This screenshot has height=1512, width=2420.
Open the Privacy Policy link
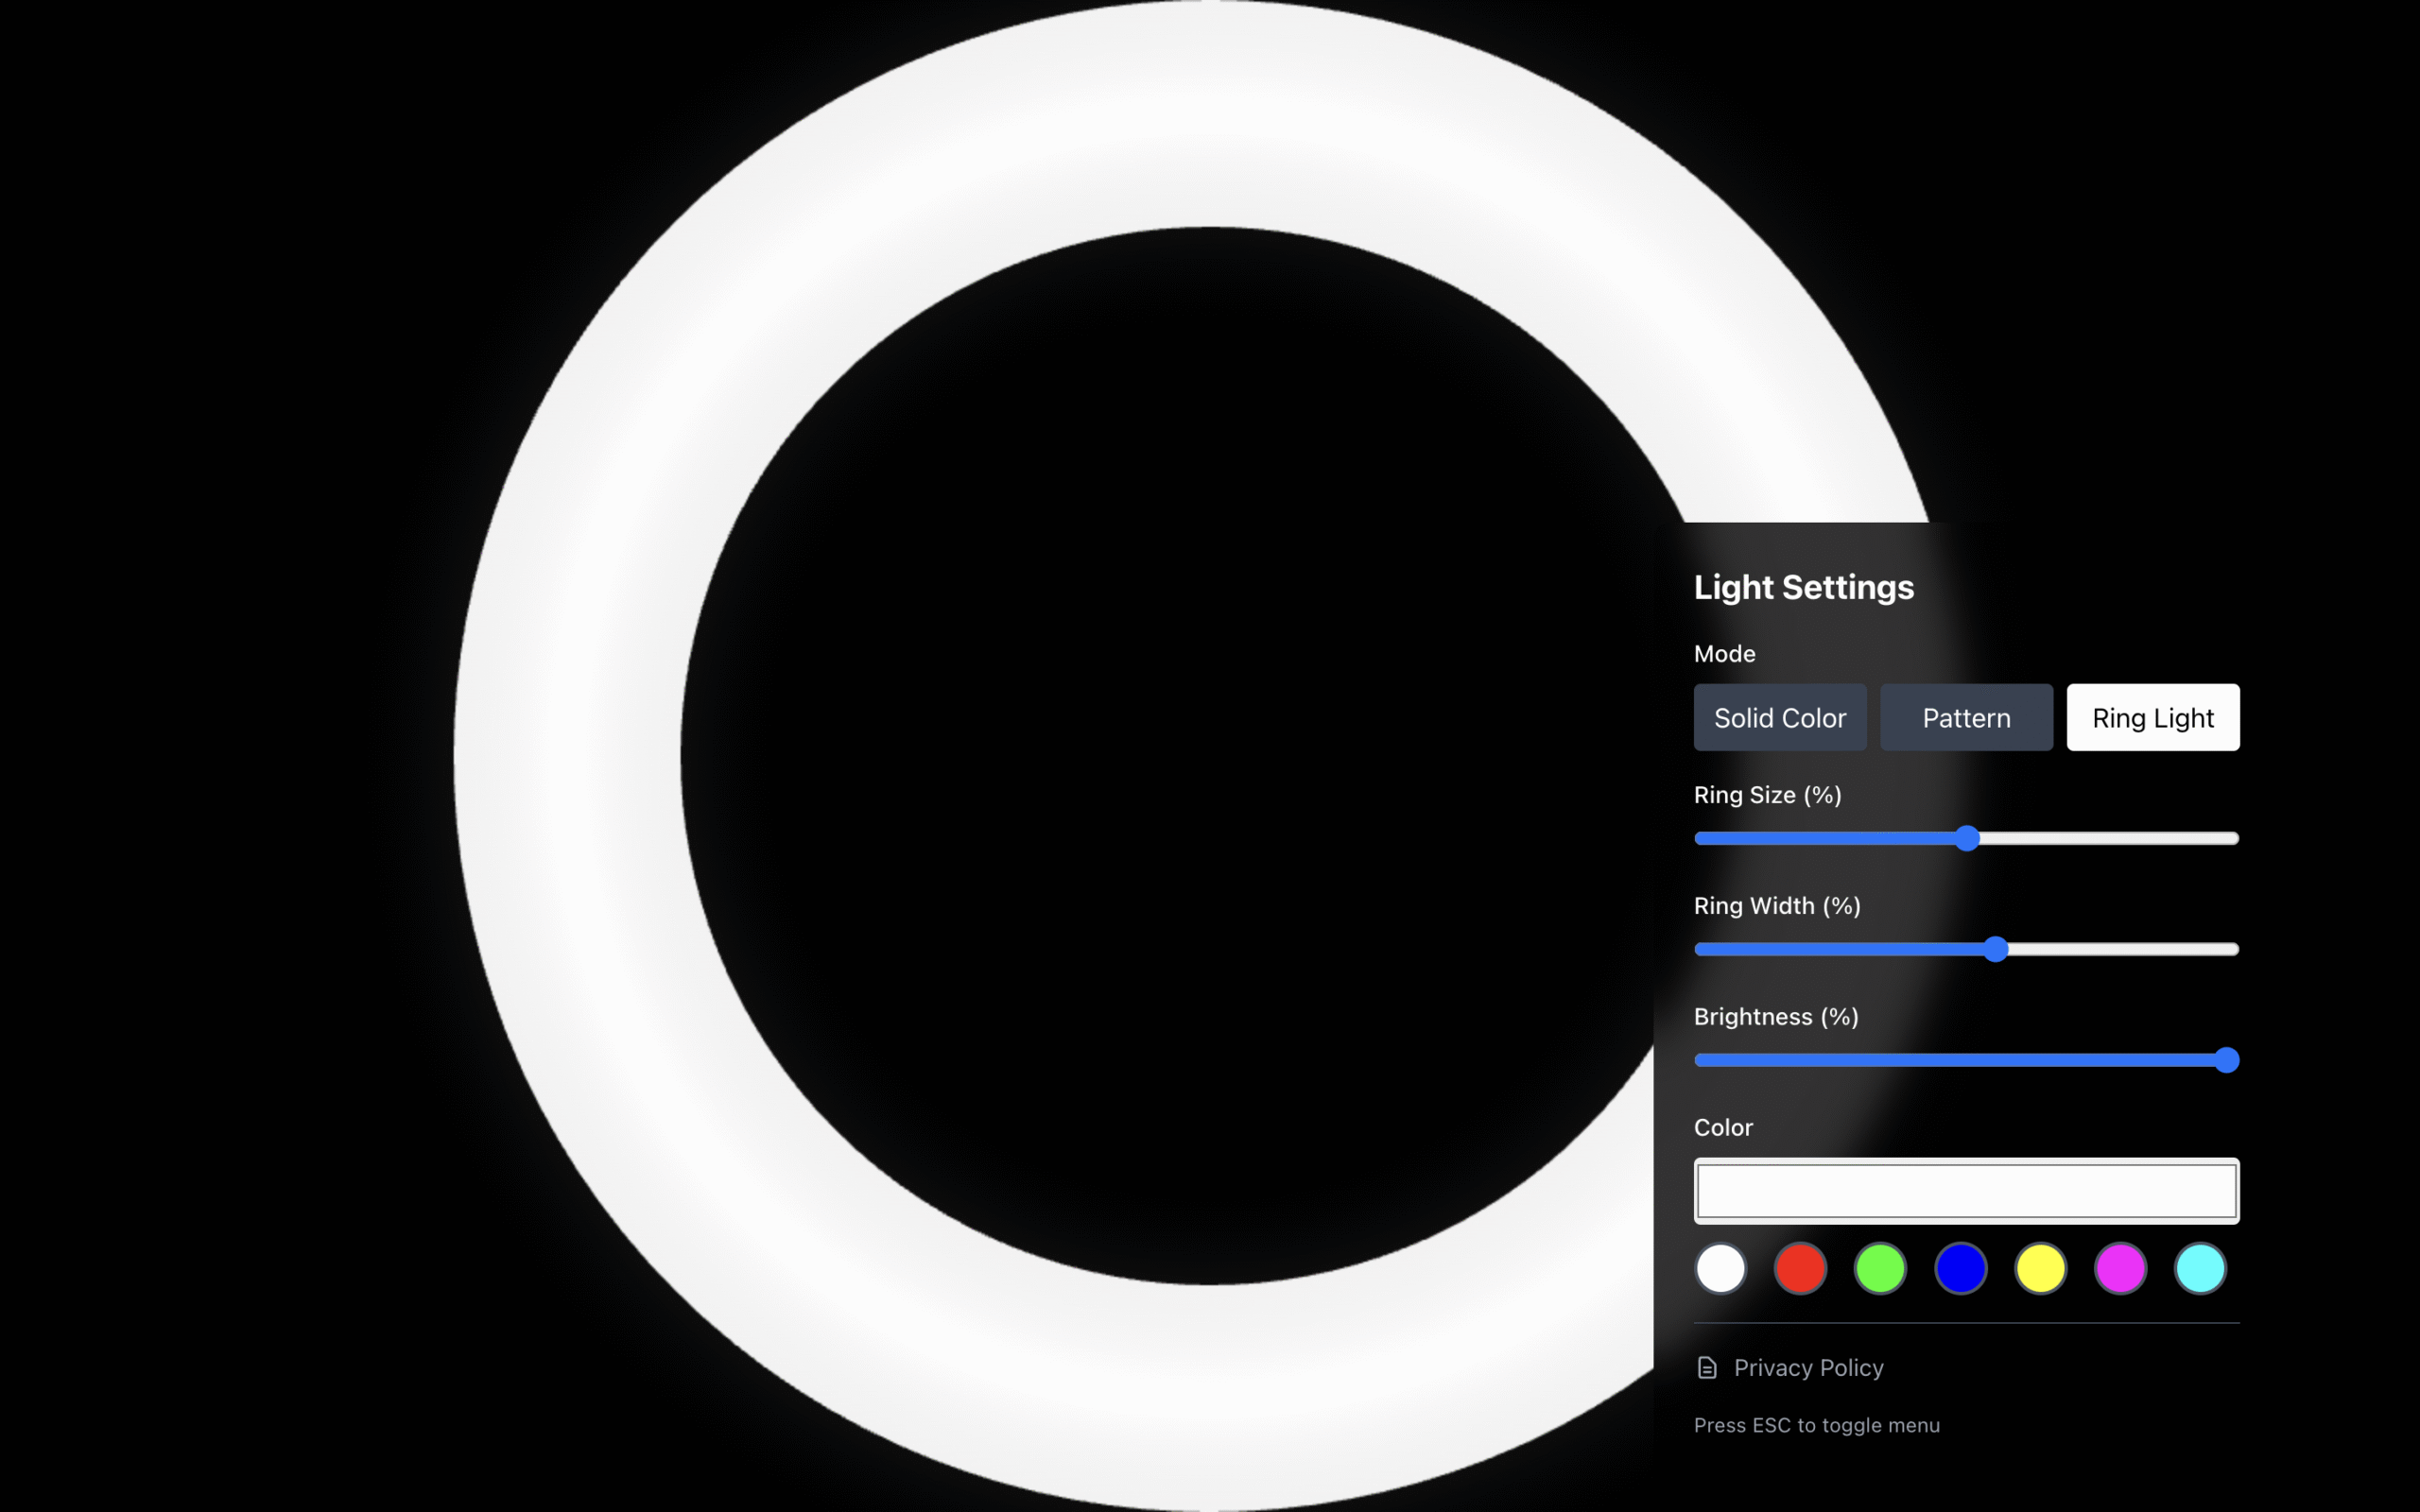pos(1808,1367)
